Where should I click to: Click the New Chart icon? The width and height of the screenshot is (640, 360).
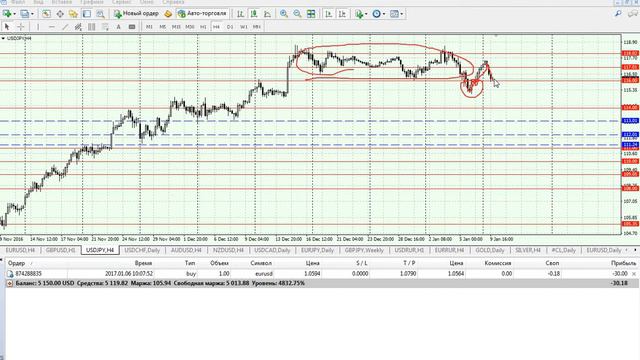point(7,14)
